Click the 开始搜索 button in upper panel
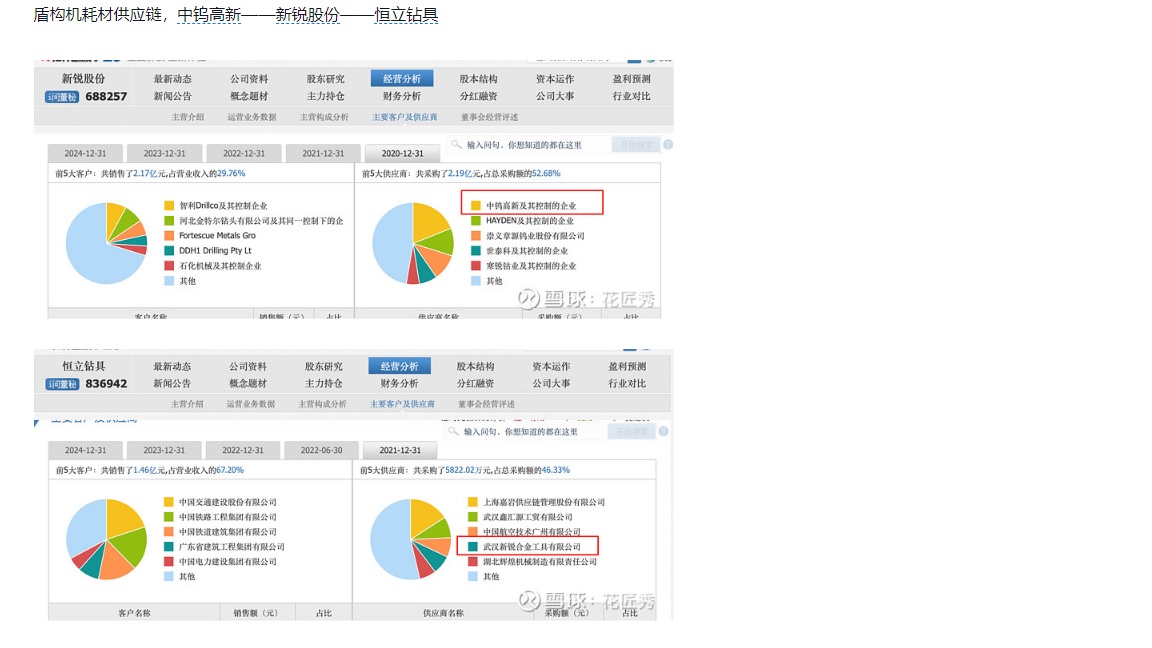 point(636,145)
